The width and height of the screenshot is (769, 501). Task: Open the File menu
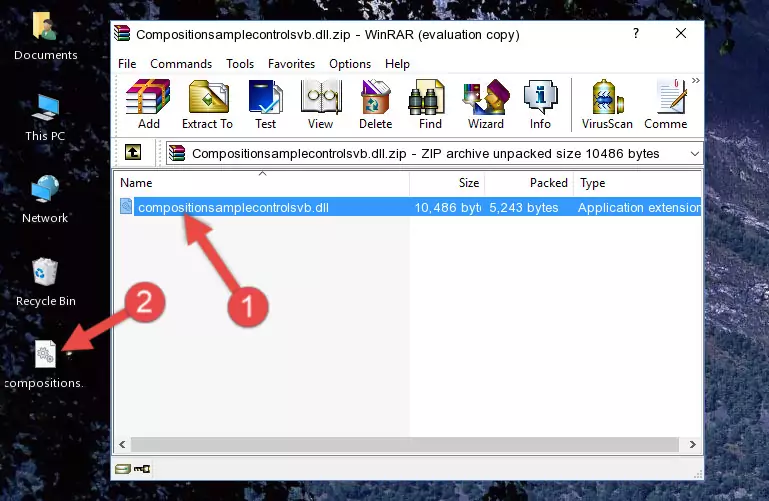127,64
